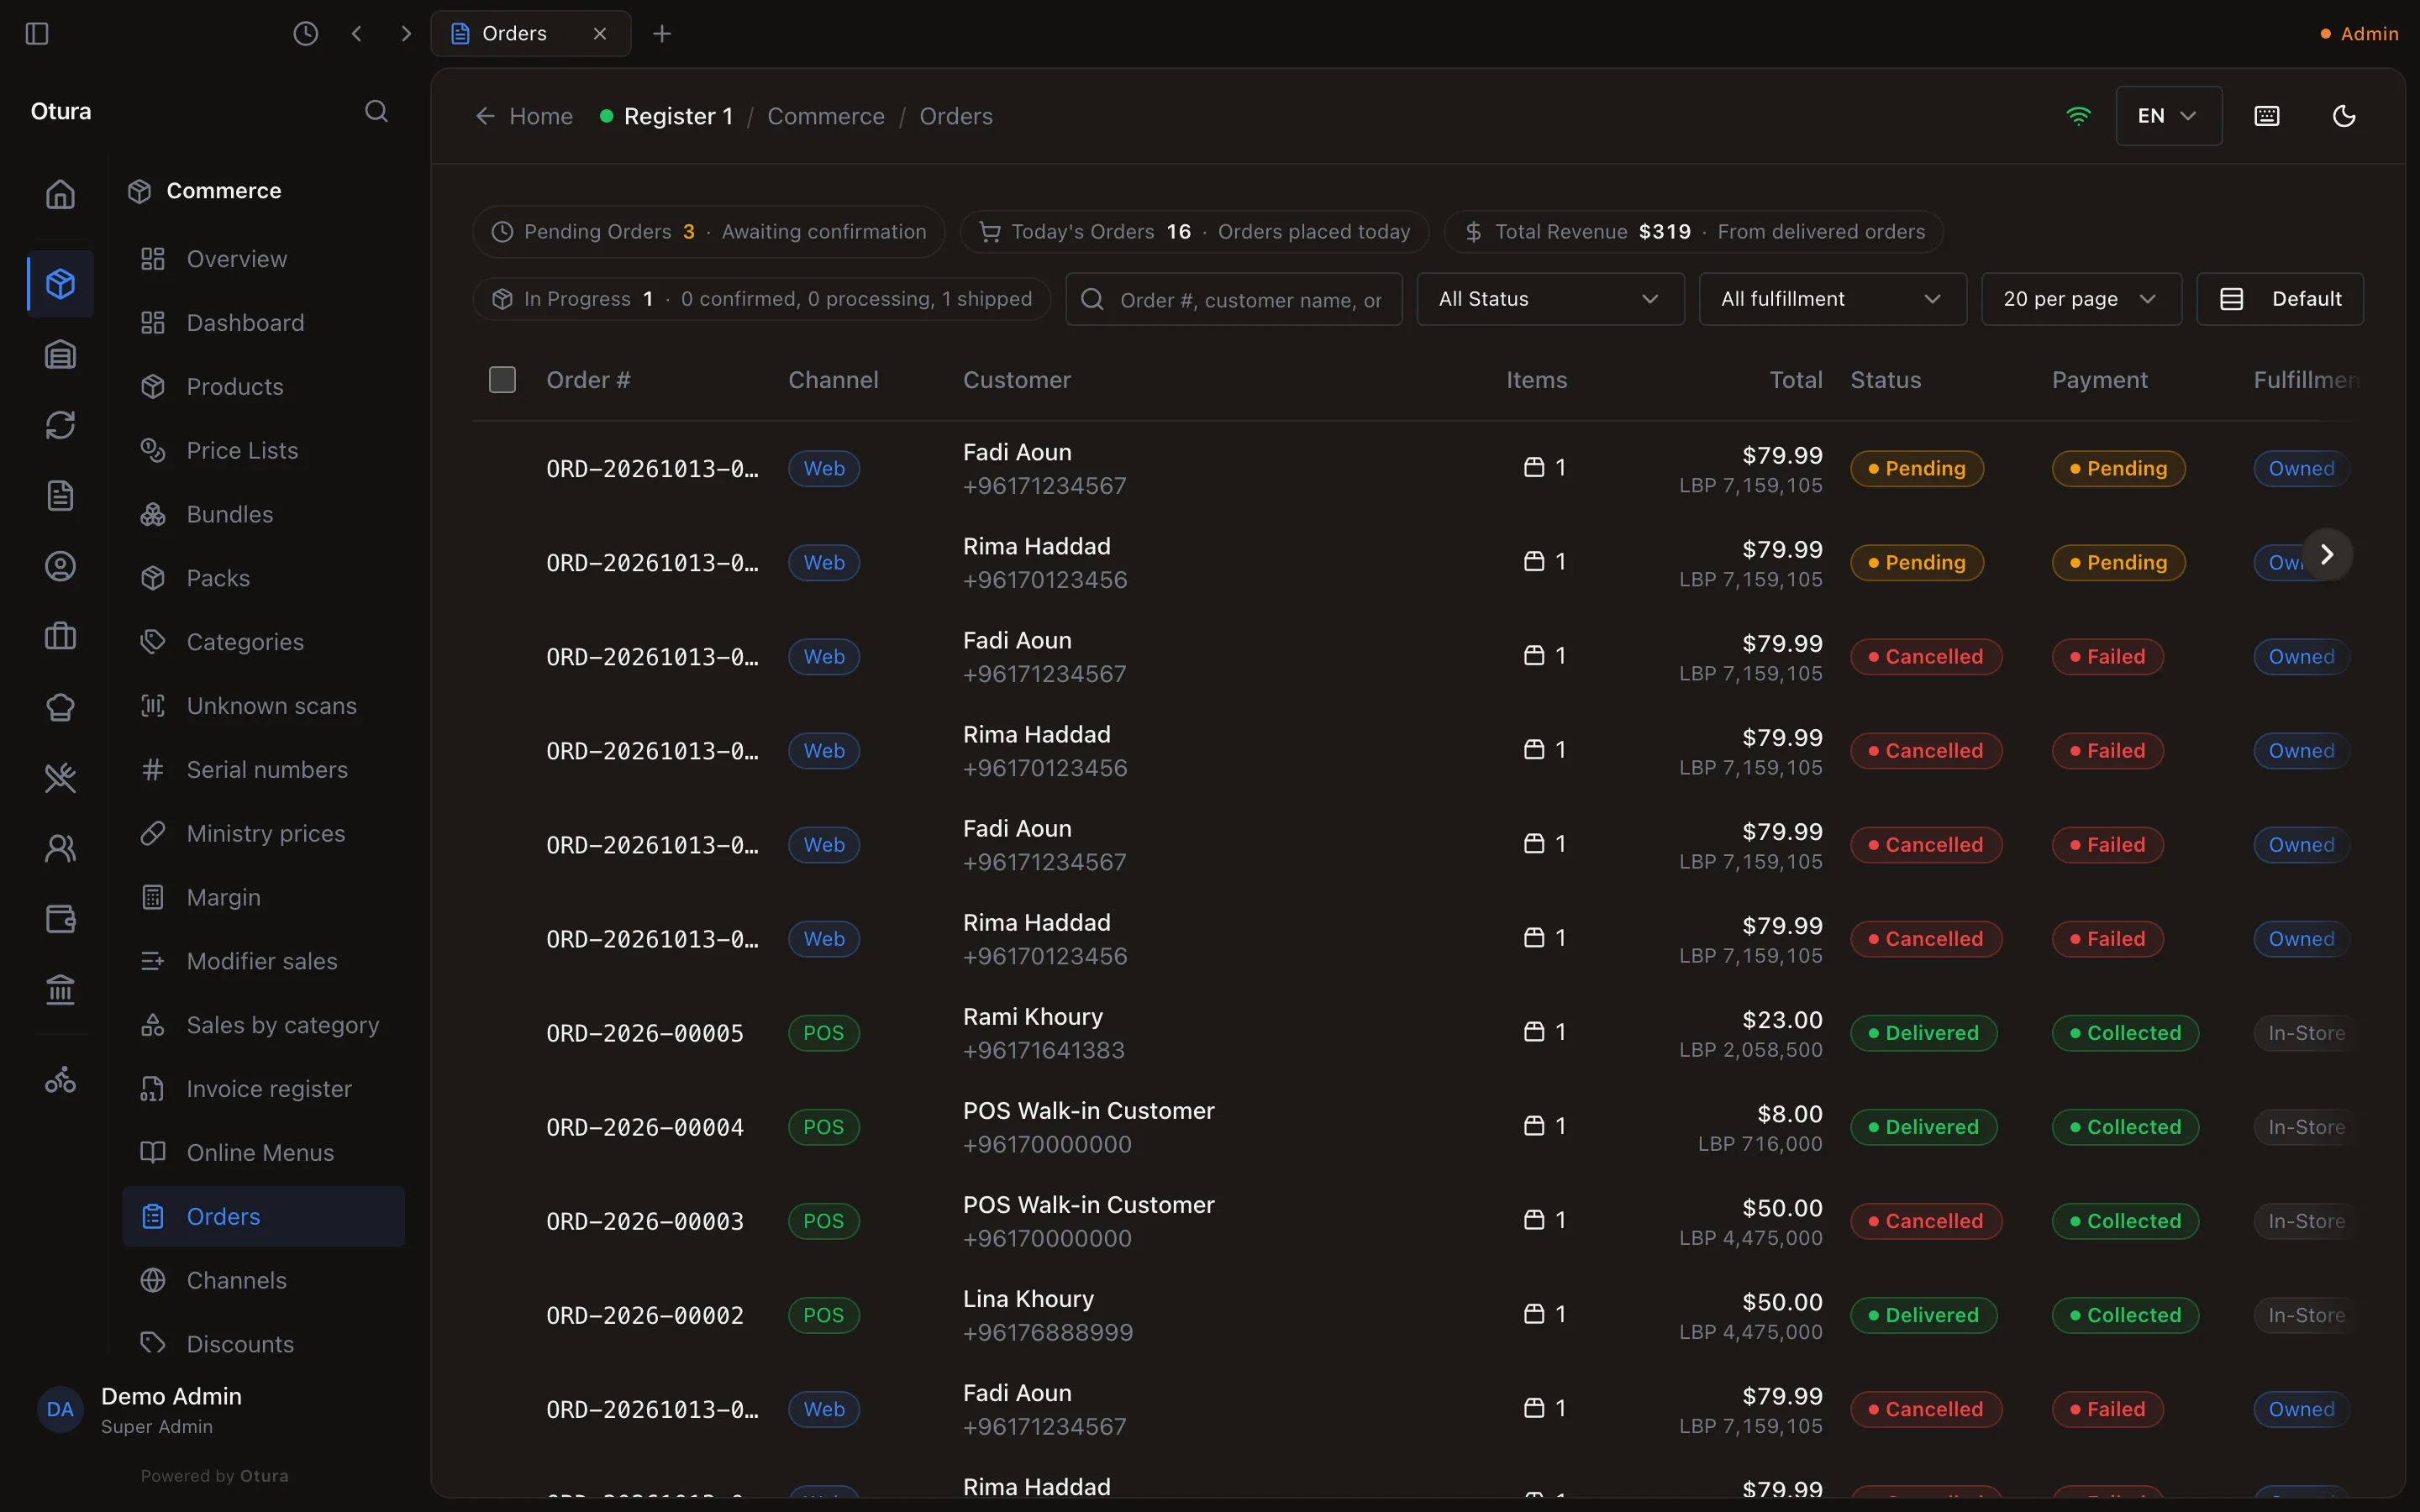Go forward with the right arrow
The height and width of the screenshot is (1512, 2420).
click(x=406, y=34)
